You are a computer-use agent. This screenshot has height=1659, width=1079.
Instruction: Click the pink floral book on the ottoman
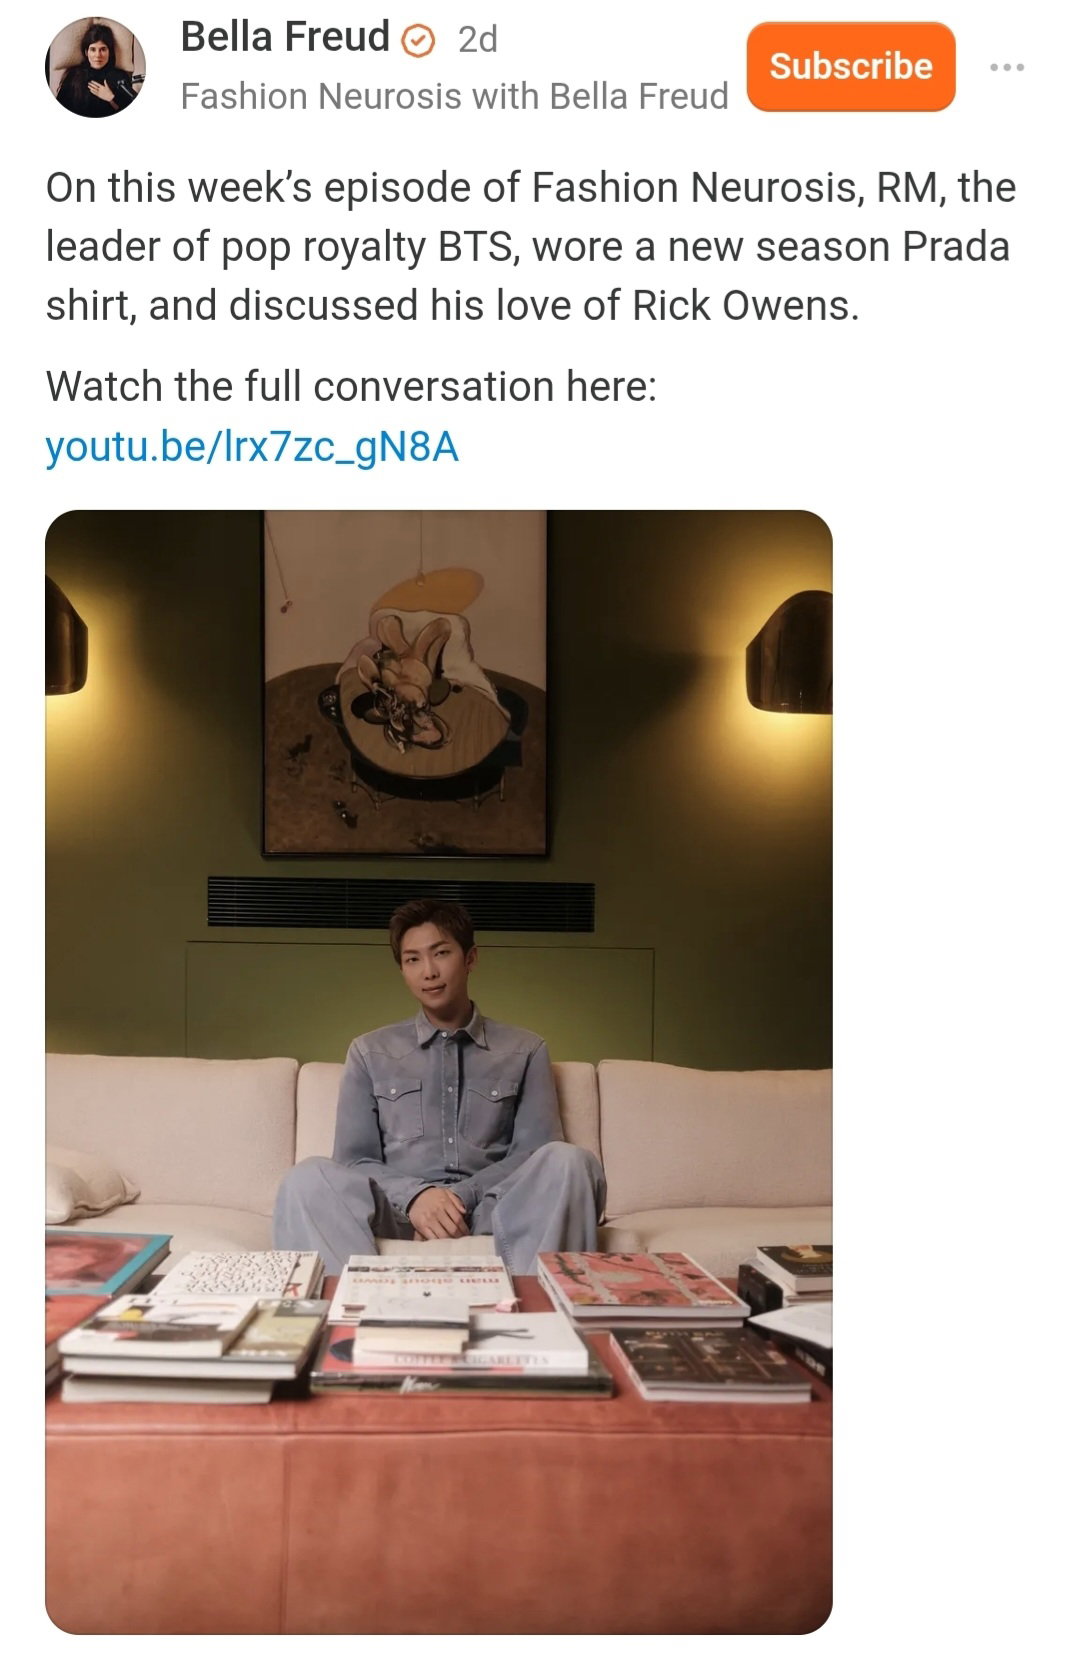tap(640, 1285)
